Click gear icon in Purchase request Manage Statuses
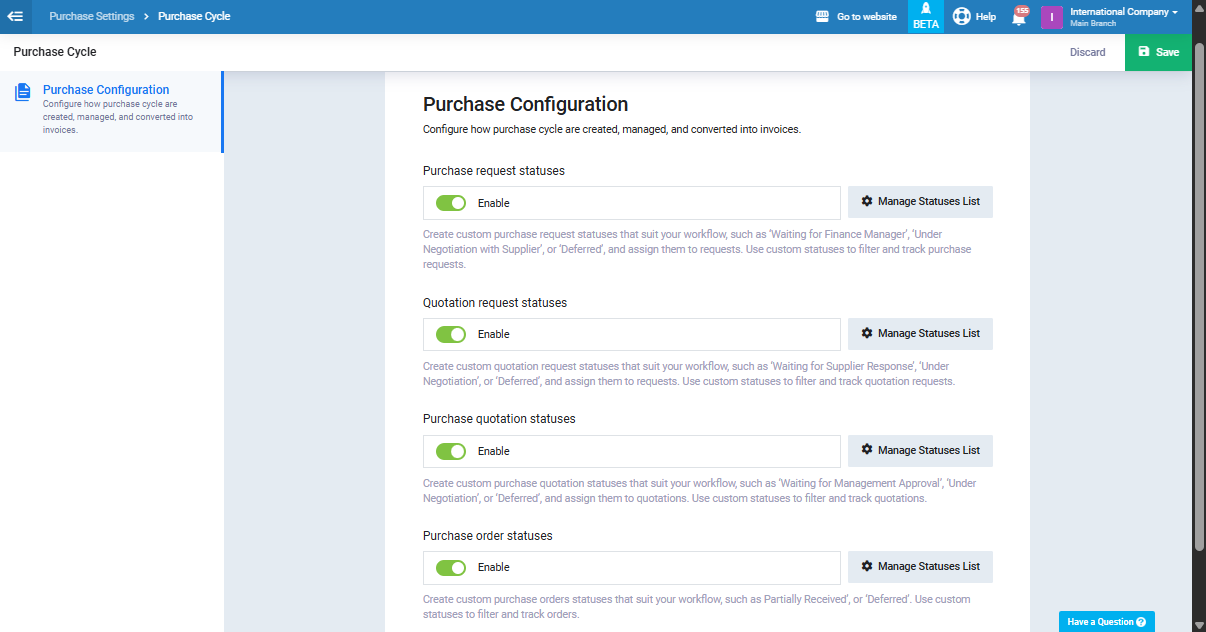 click(867, 202)
